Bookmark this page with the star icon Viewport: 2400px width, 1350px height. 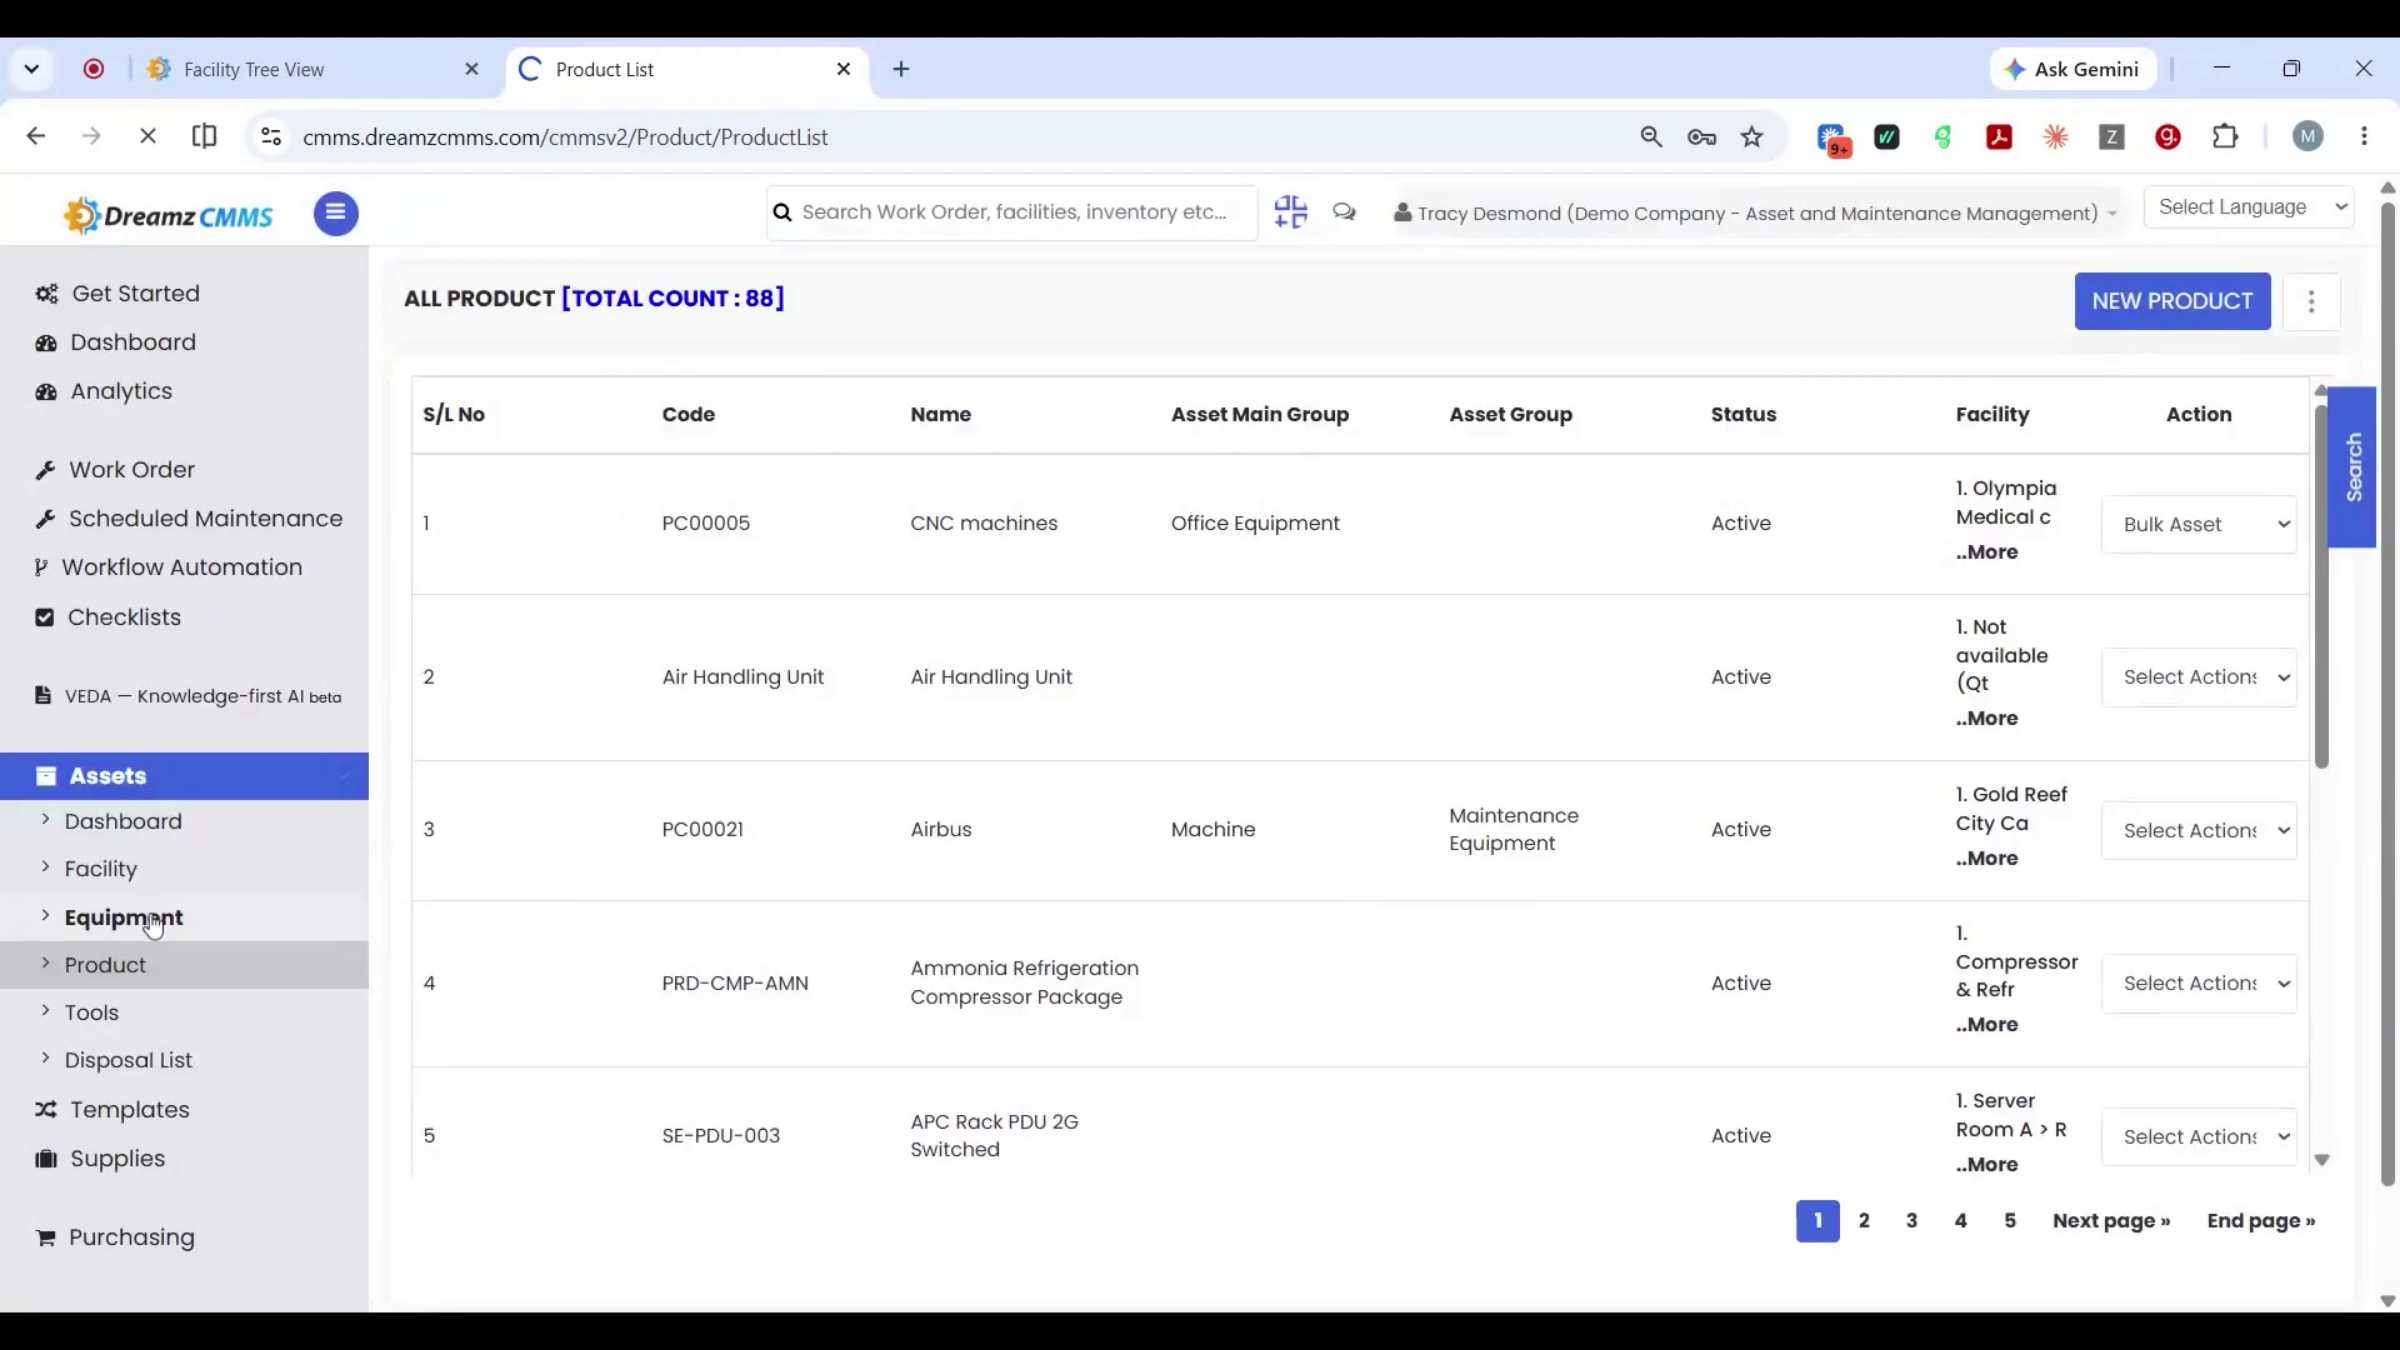(x=1751, y=137)
